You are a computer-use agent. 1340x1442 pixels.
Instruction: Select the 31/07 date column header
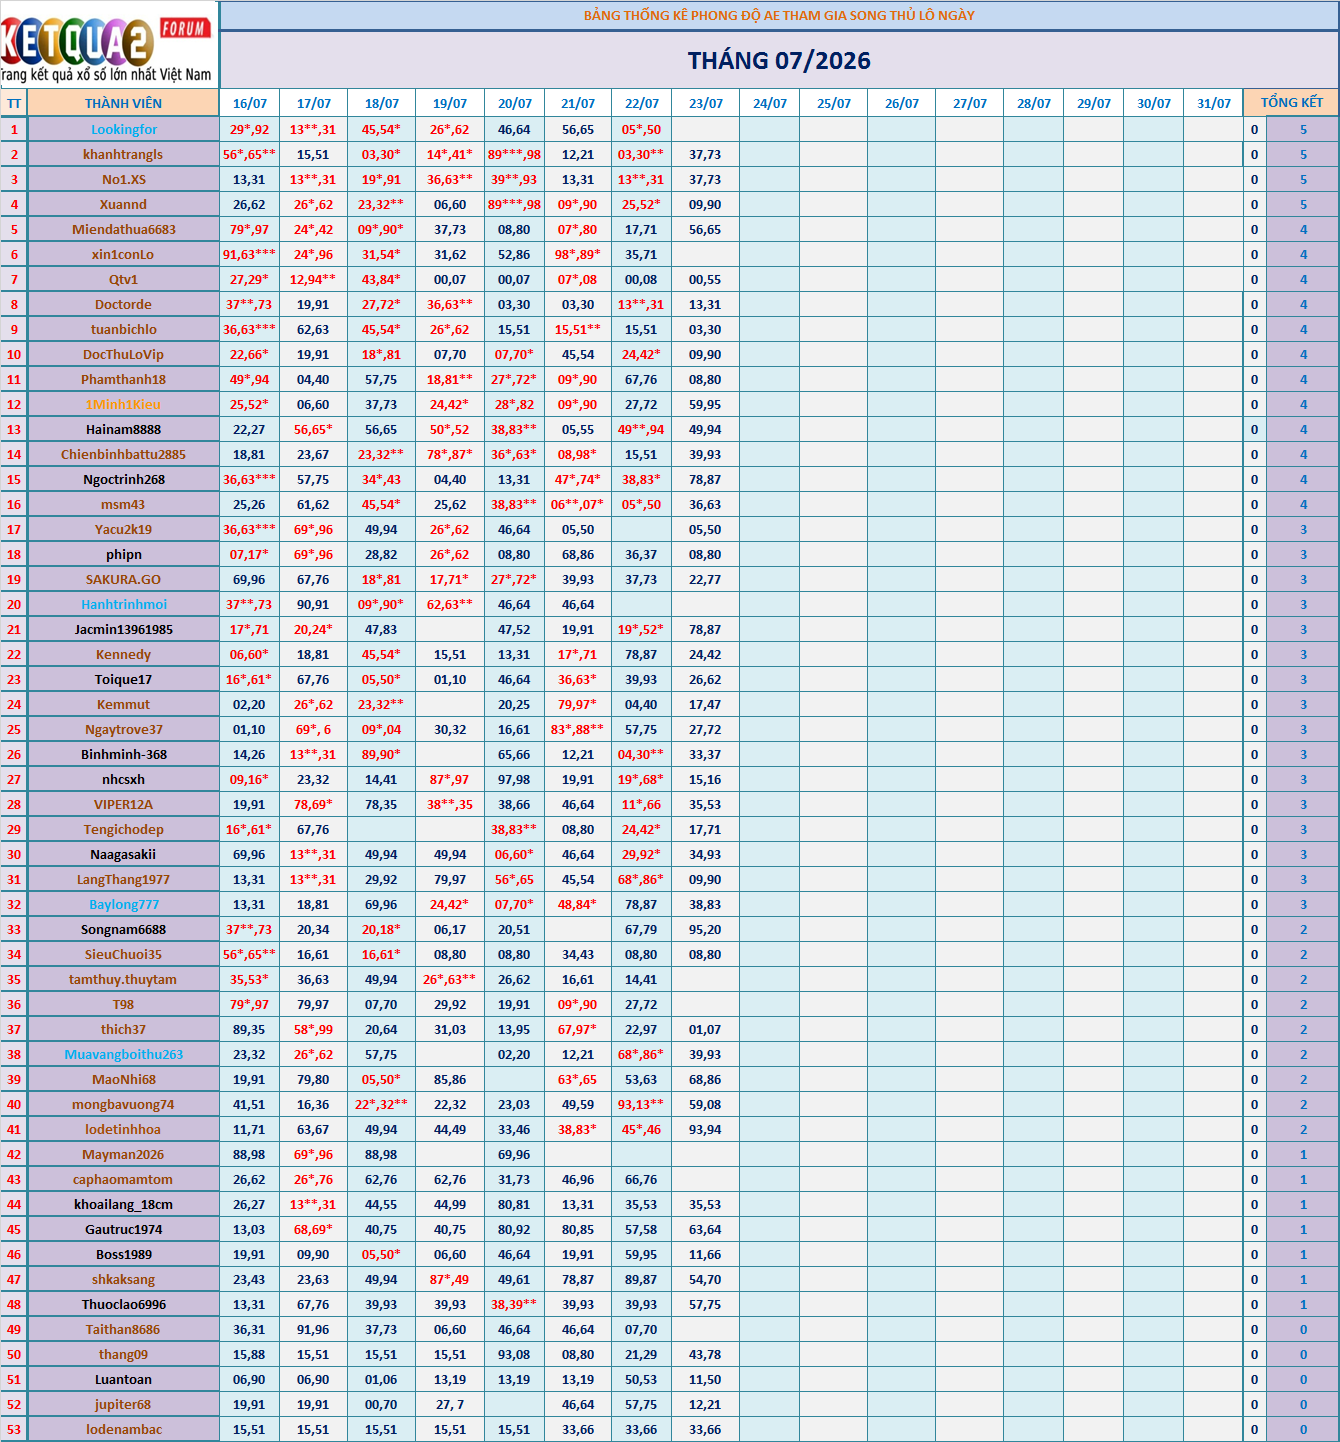click(1214, 103)
